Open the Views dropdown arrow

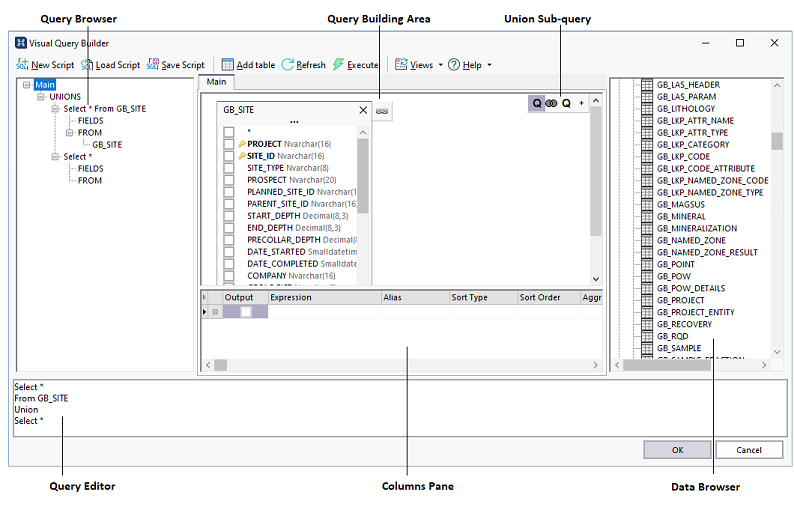[441, 65]
